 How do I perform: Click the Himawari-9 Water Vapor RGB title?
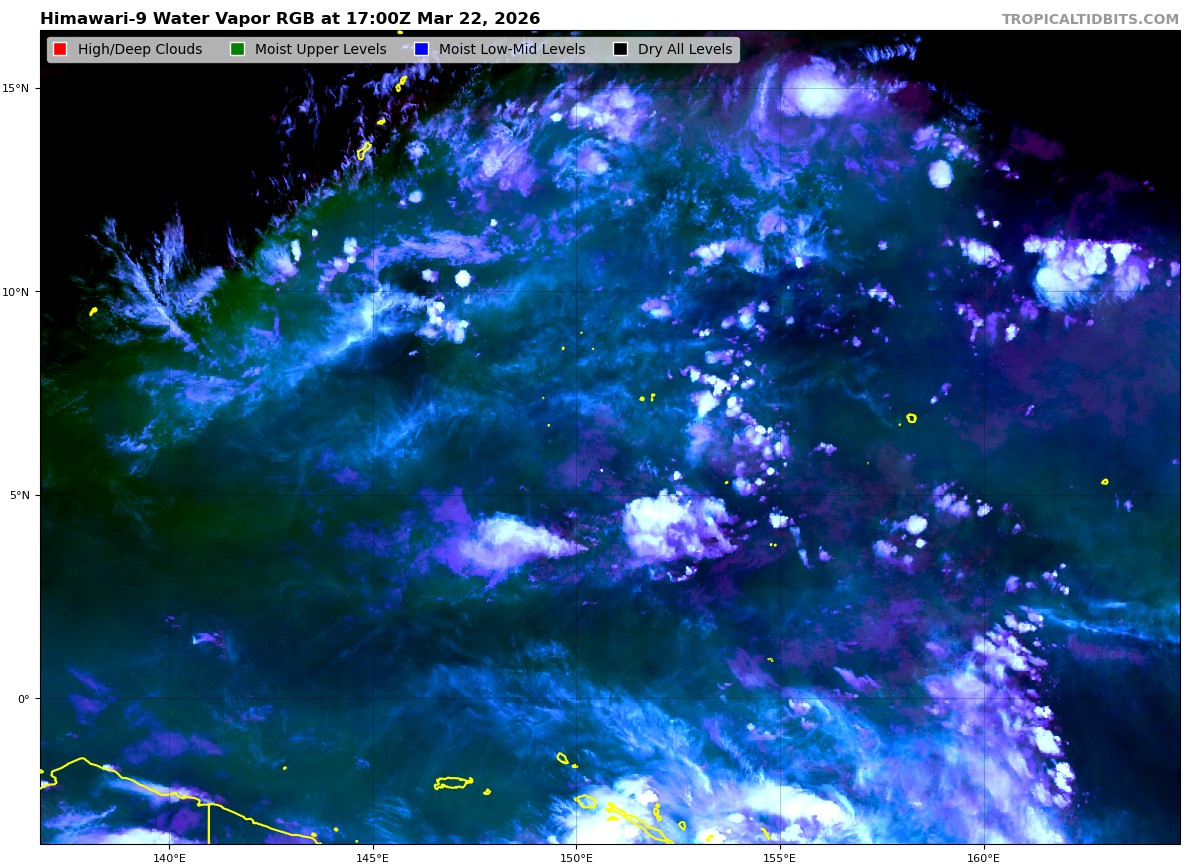coord(290,19)
